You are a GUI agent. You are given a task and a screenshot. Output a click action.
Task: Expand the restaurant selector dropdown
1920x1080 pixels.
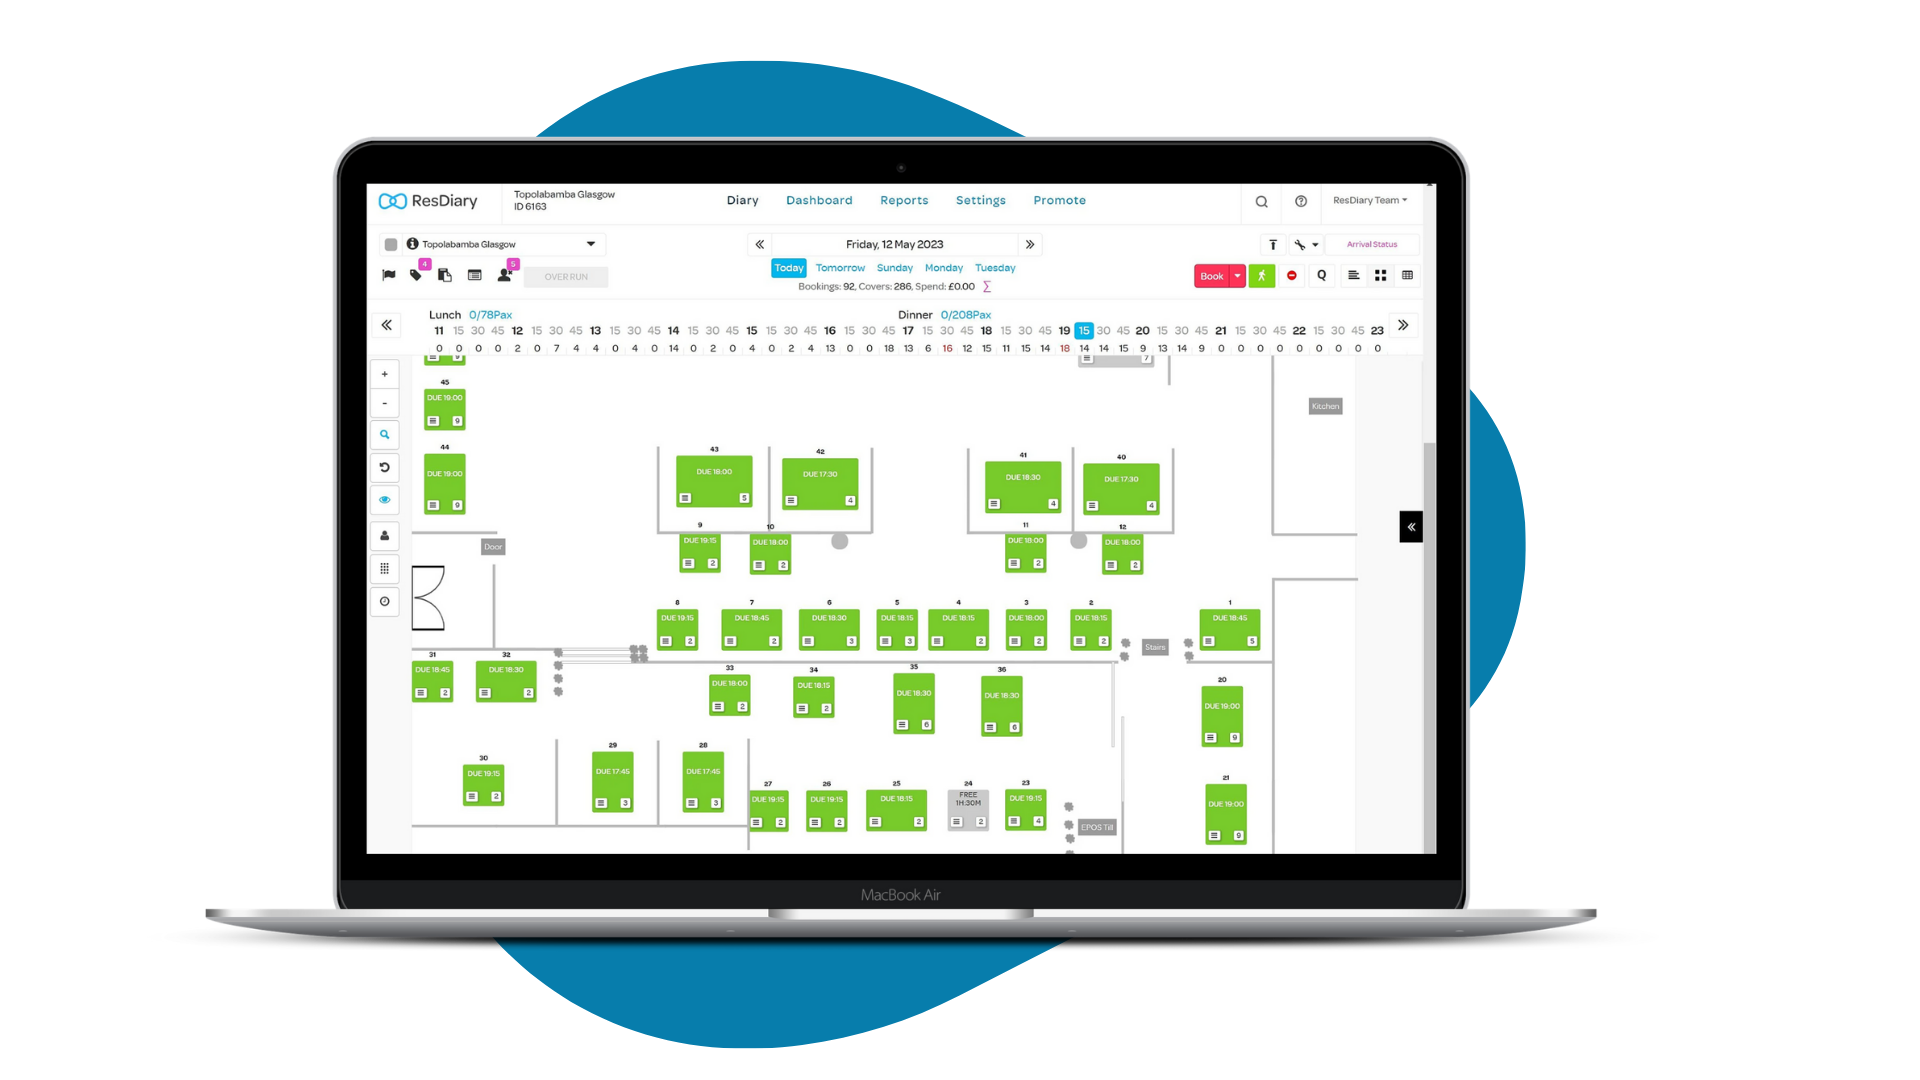[x=591, y=244]
